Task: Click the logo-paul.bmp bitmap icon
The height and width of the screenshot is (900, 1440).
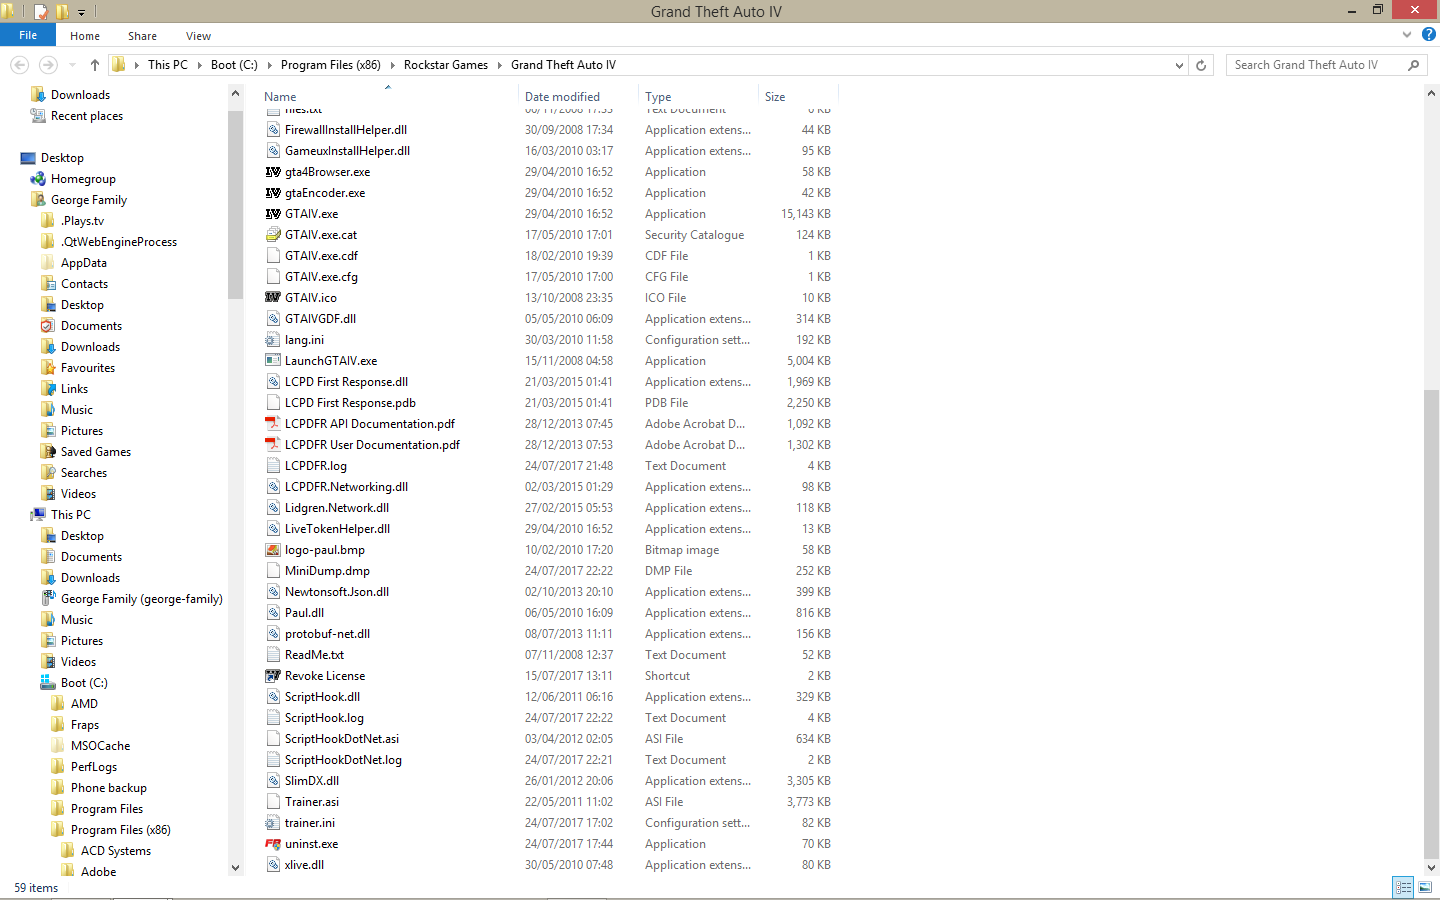Action: point(272,550)
